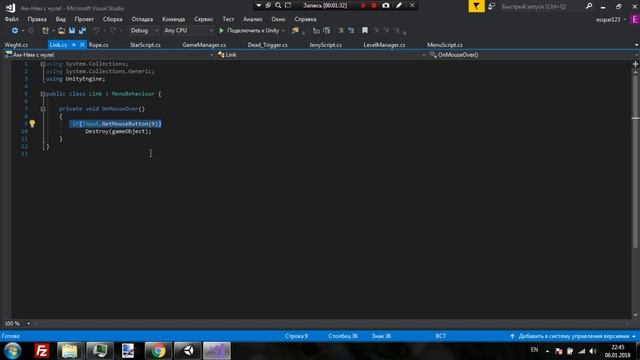Image resolution: width=640 pixels, height=360 pixels.
Task: Collapse the OnMouseOver method block
Action: pyautogui.click(x=42, y=109)
